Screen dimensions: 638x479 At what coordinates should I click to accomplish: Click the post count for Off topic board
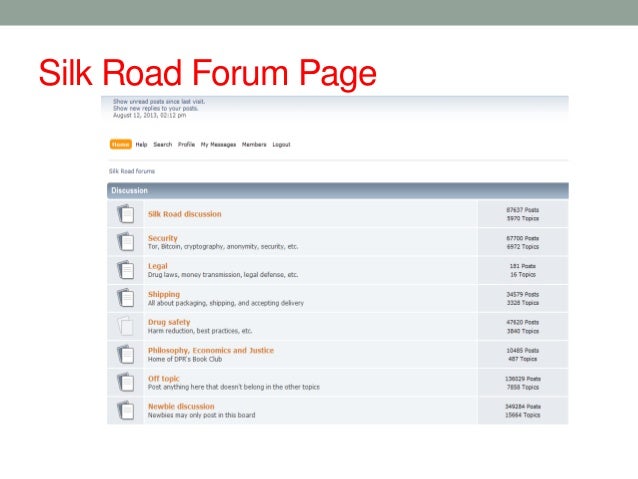pyautogui.click(x=523, y=378)
